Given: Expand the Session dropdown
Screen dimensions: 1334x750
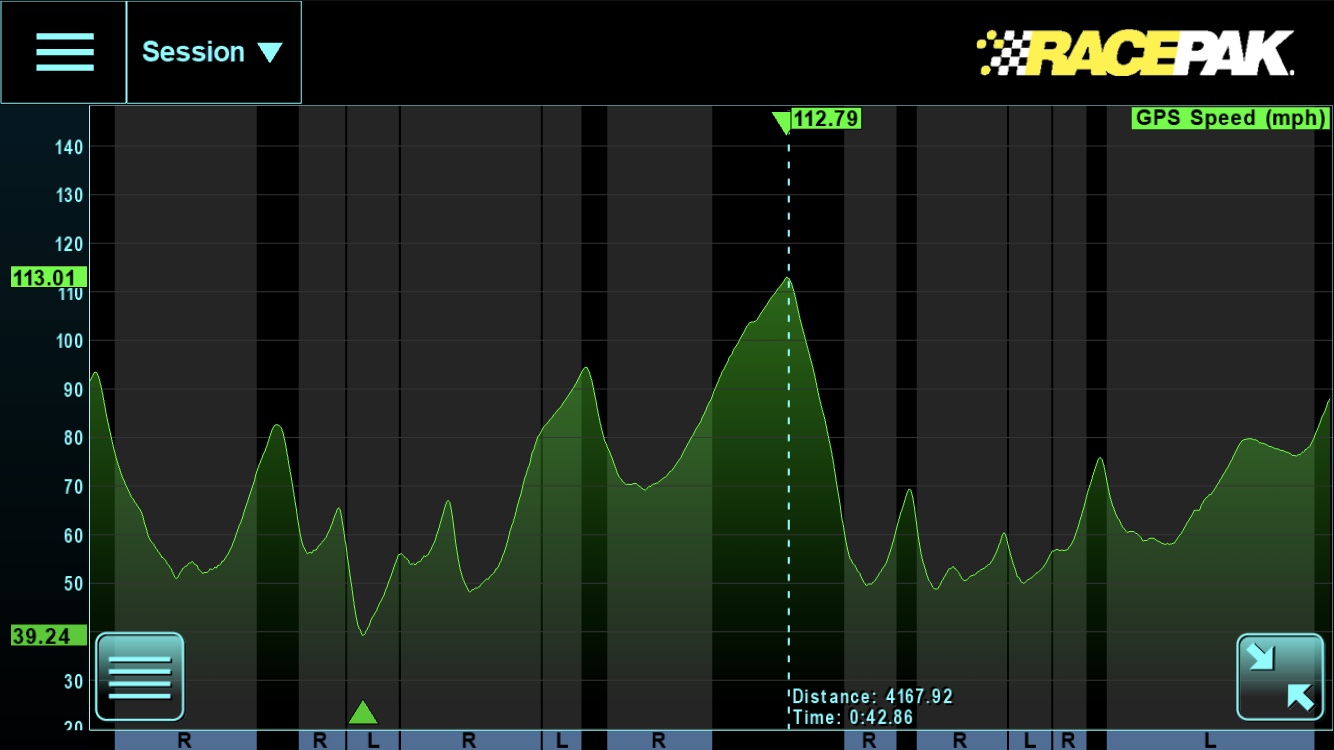Looking at the screenshot, I should (x=213, y=52).
